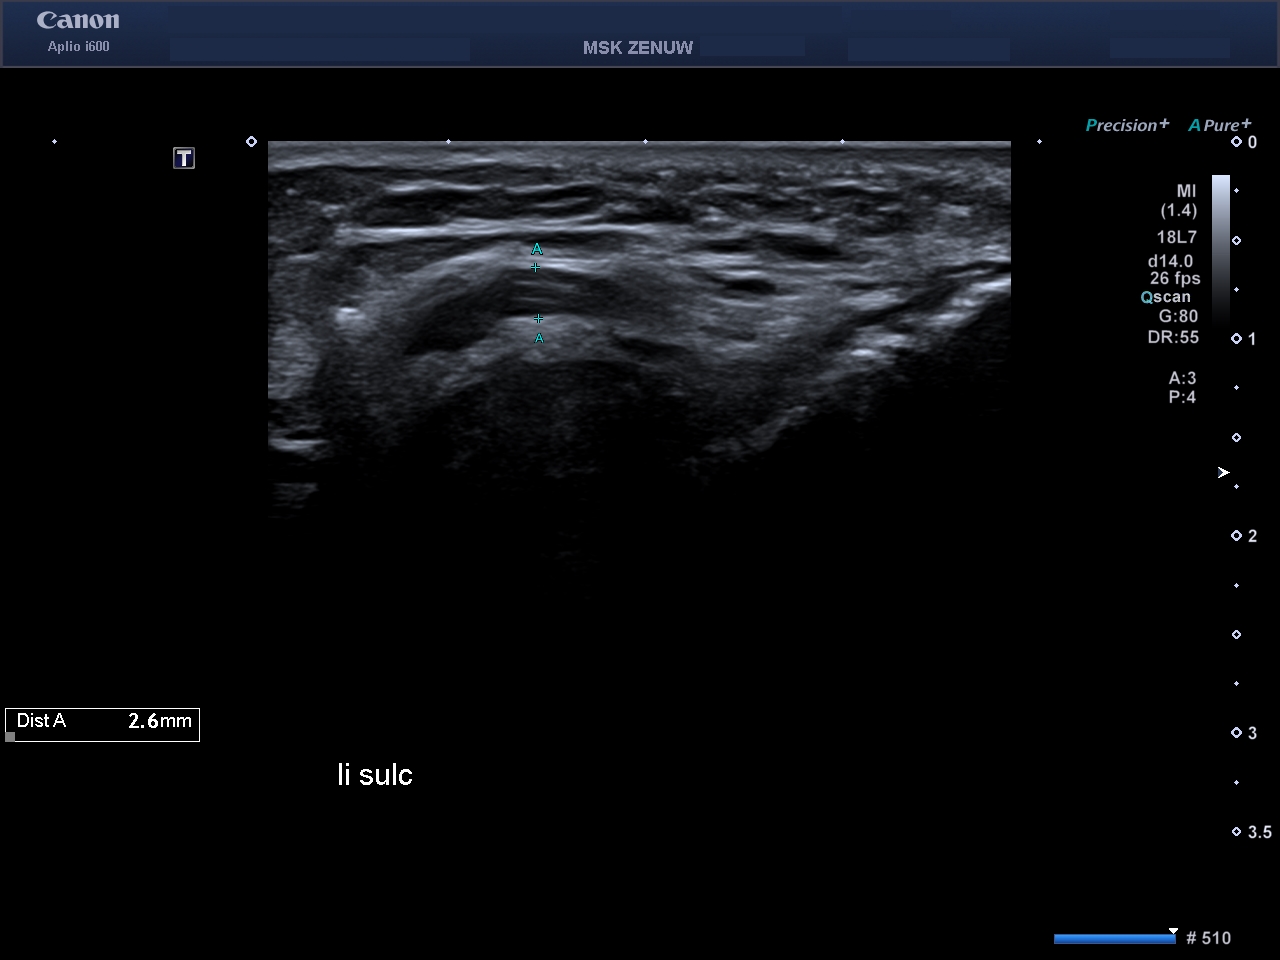Image resolution: width=1280 pixels, height=960 pixels.
Task: Select the lower caliper cross of measurement A
Action: click(539, 319)
